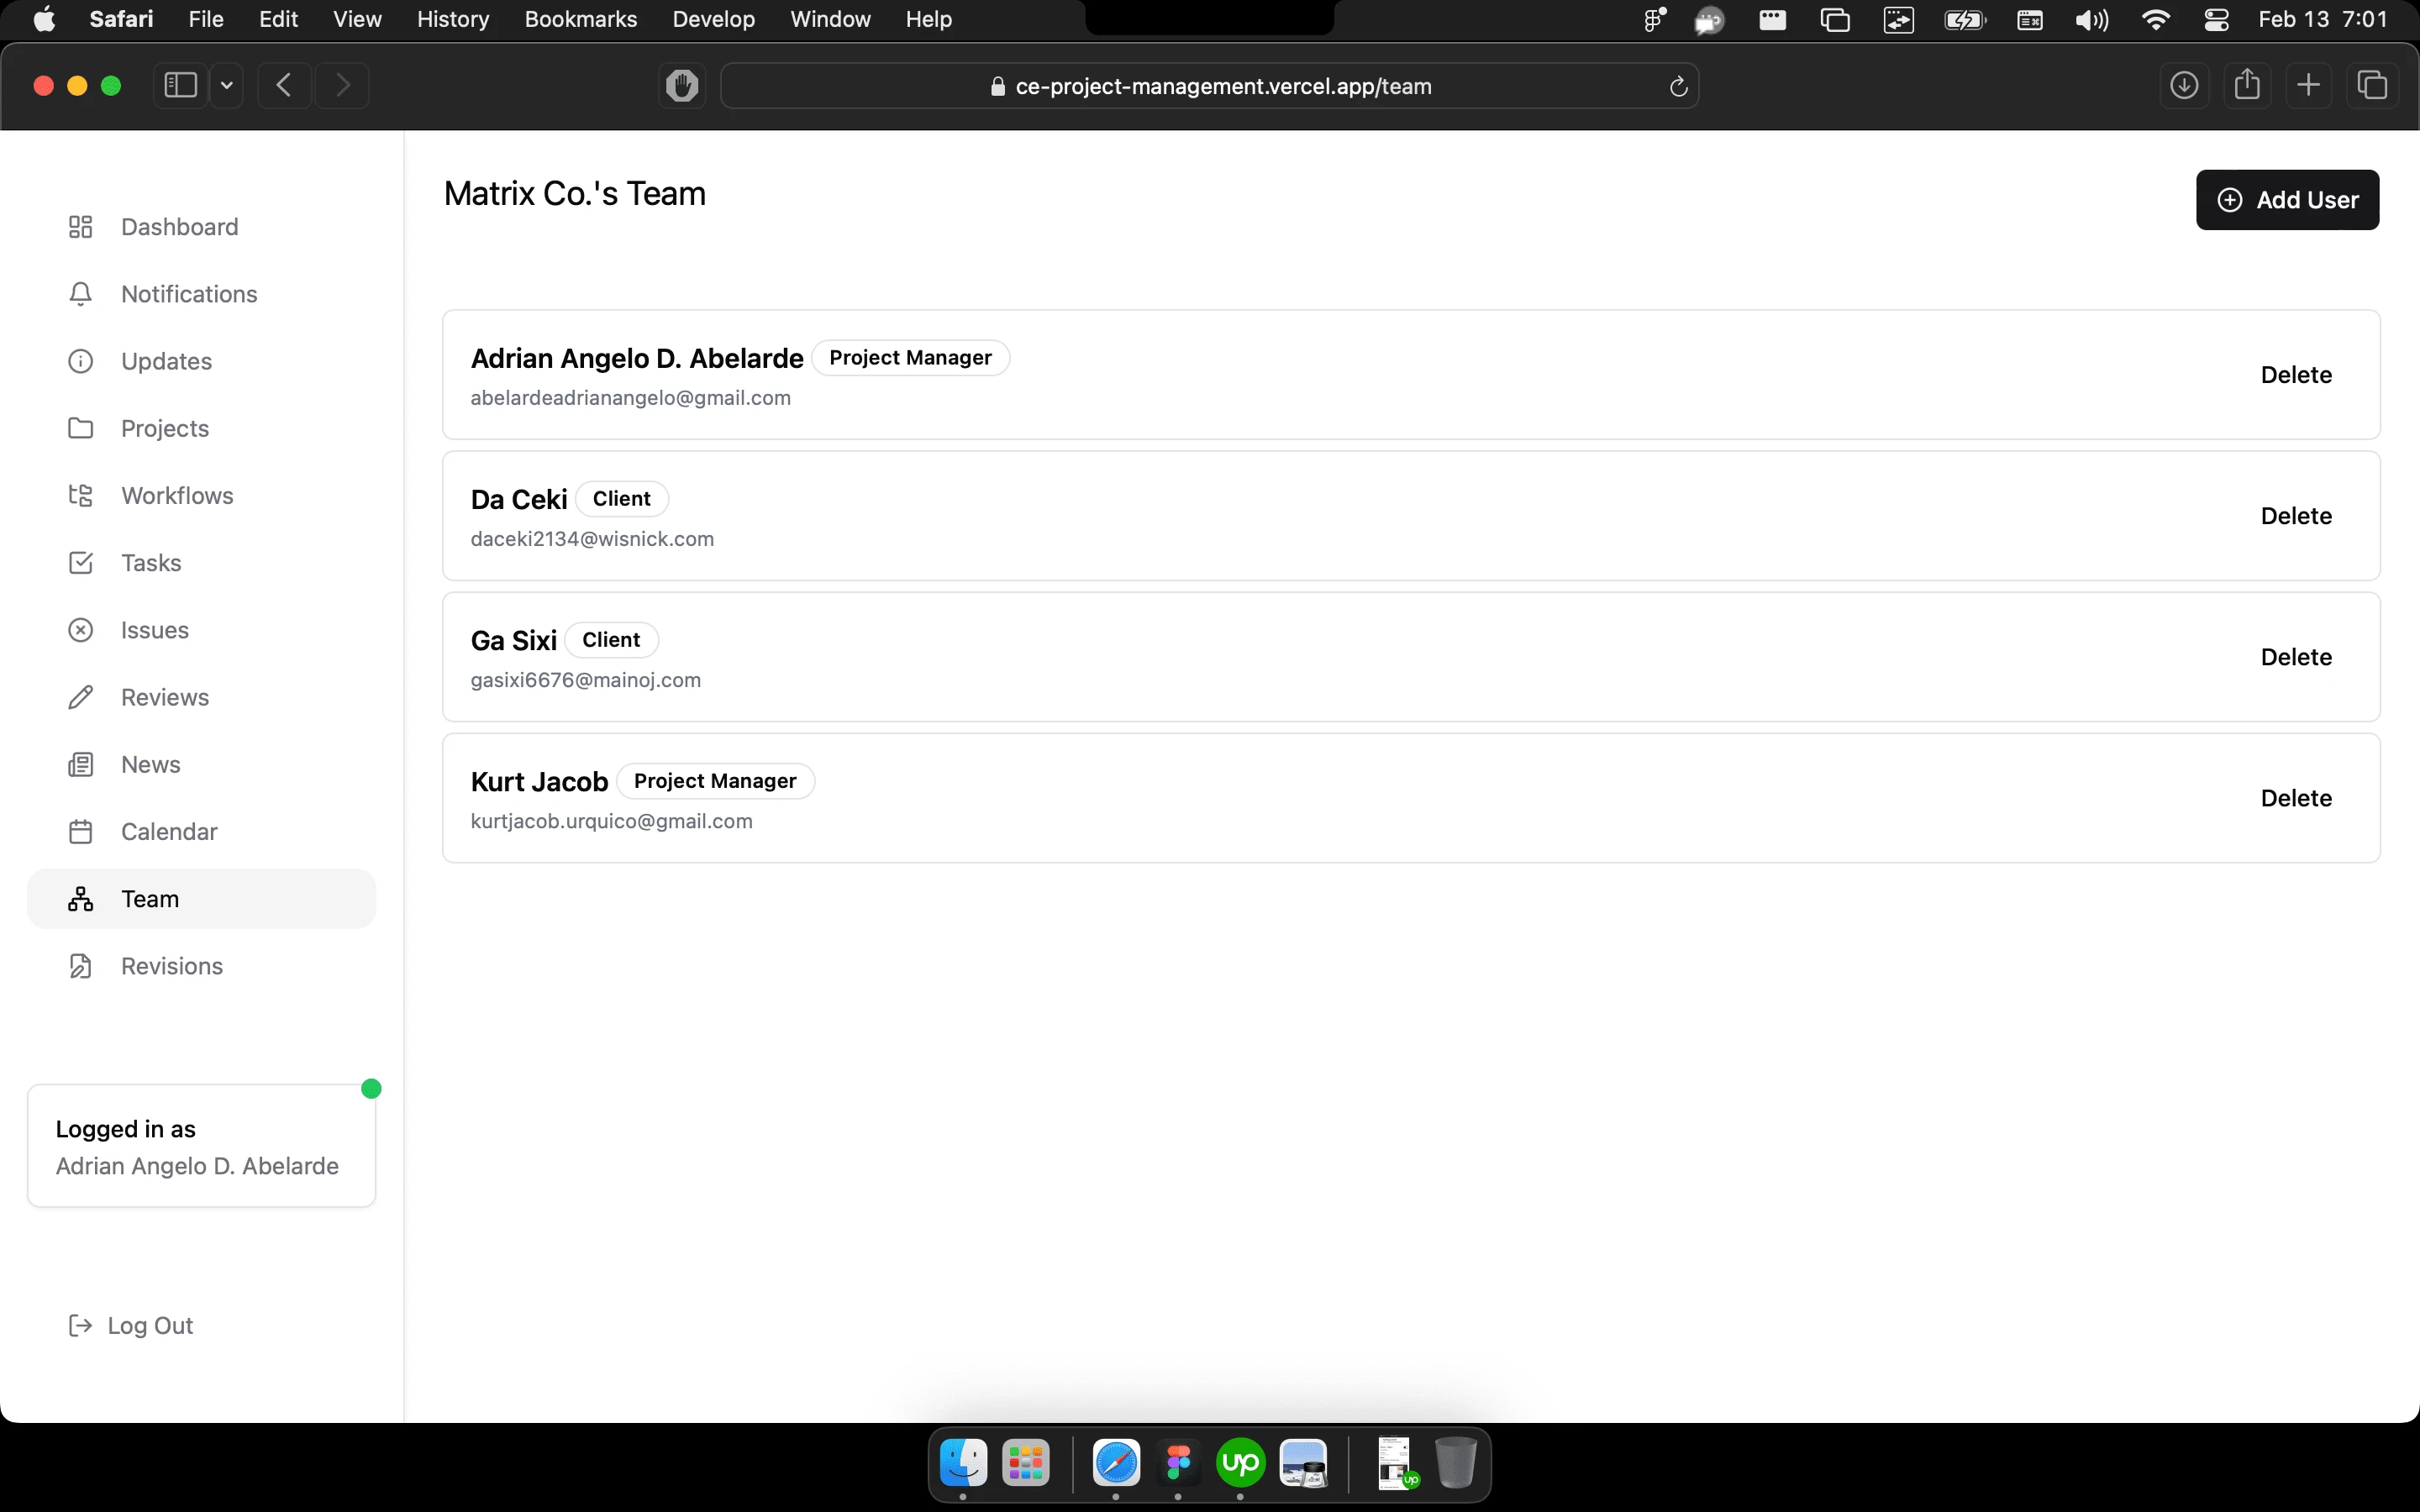Viewport: 2420px width, 1512px height.
Task: Open the Develop menu
Action: point(714,20)
